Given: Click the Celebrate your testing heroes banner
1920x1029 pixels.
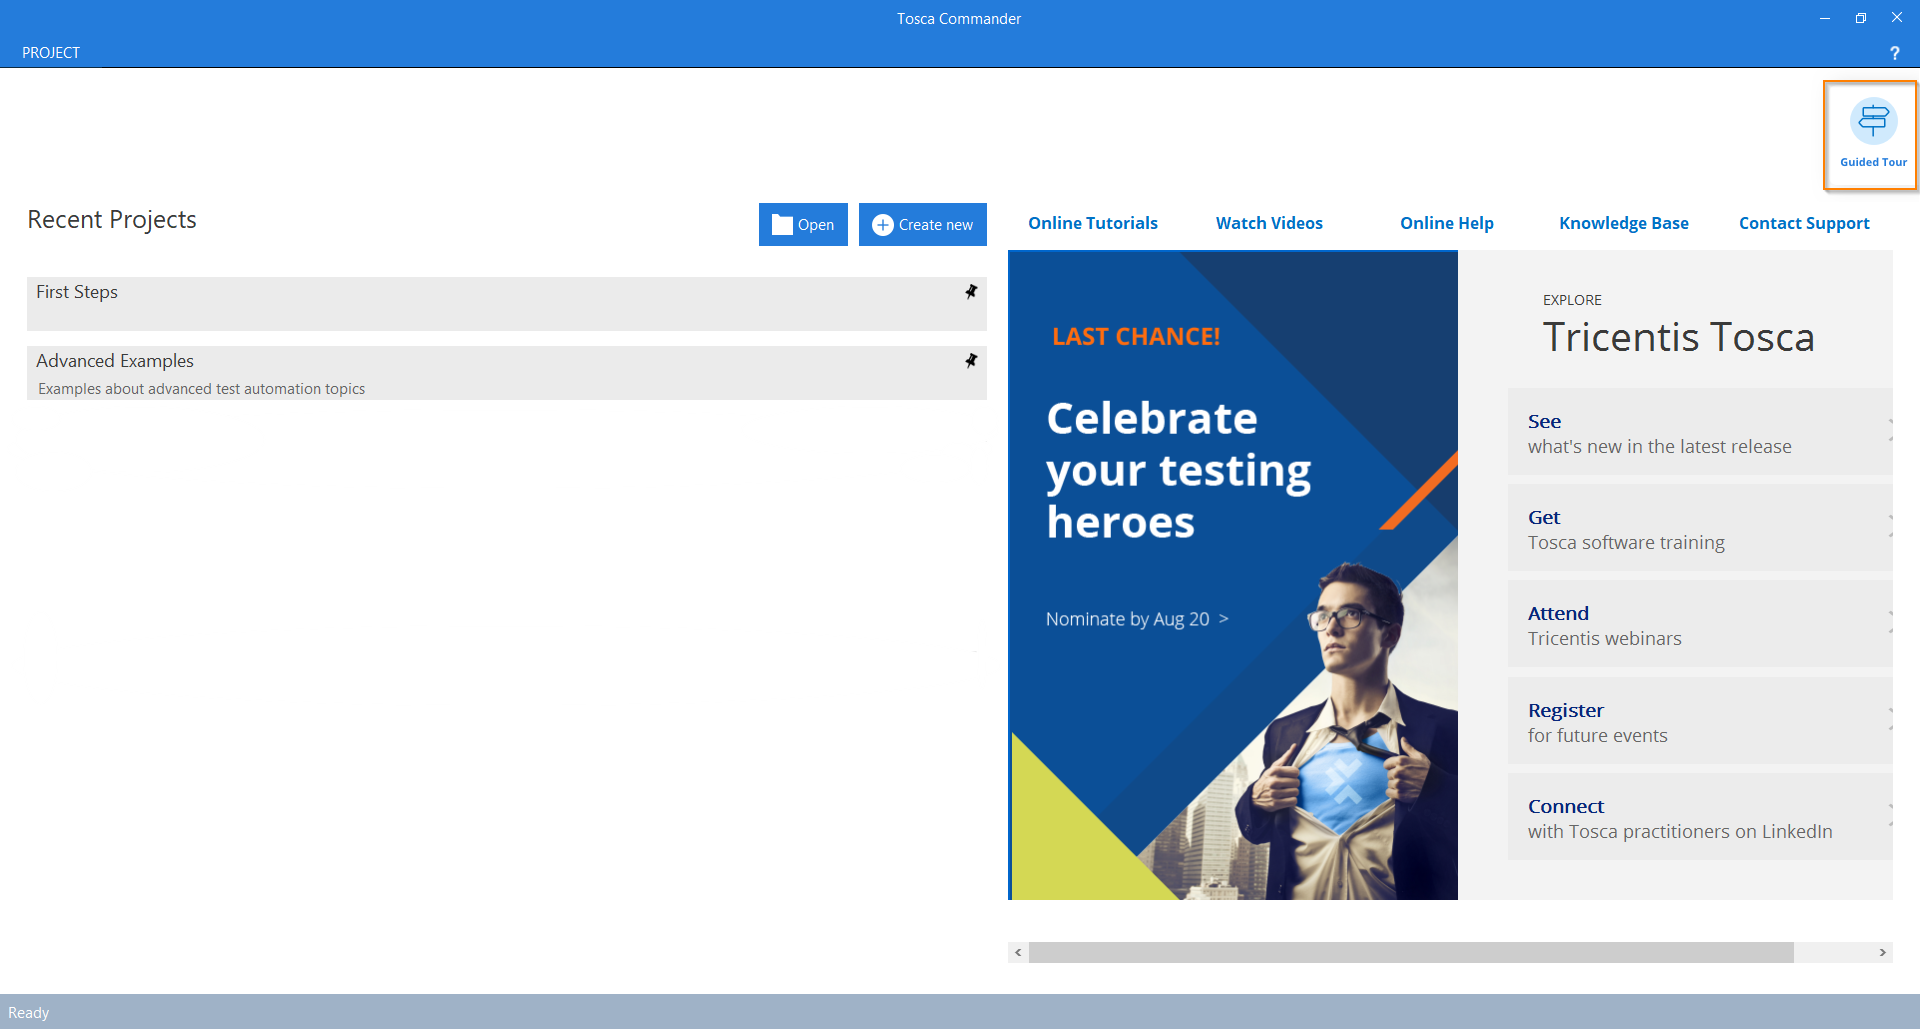Looking at the screenshot, I should click(1232, 575).
